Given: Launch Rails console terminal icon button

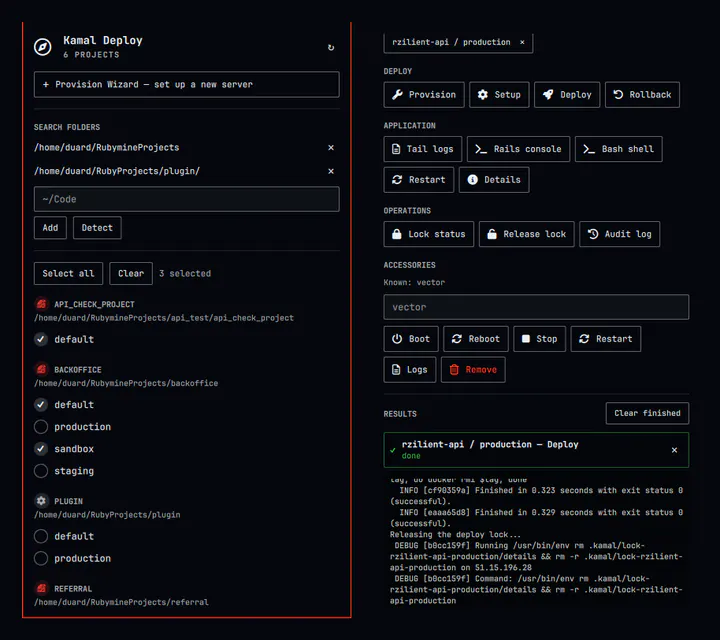Looking at the screenshot, I should pyautogui.click(x=518, y=149).
